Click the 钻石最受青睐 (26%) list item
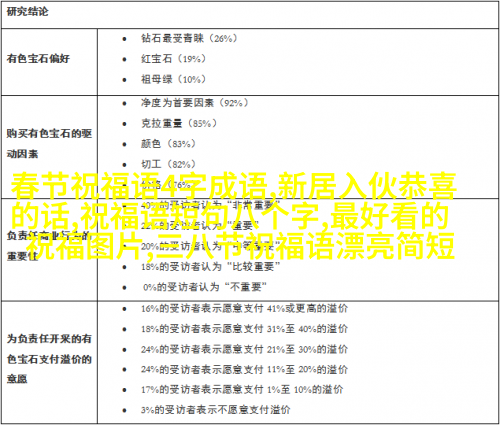 tap(189, 38)
